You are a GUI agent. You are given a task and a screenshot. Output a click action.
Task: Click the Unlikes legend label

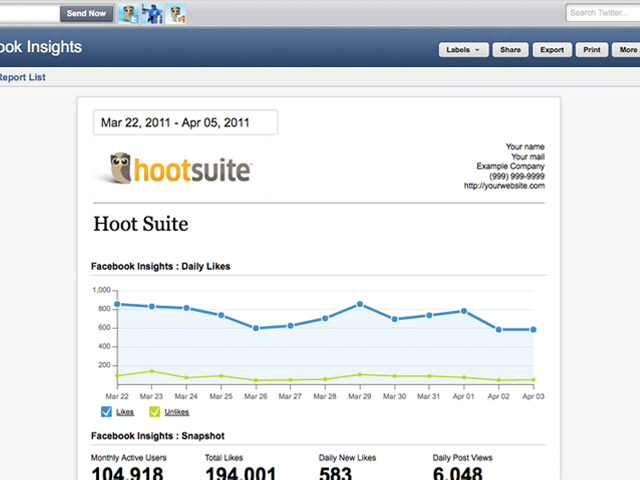(177, 412)
